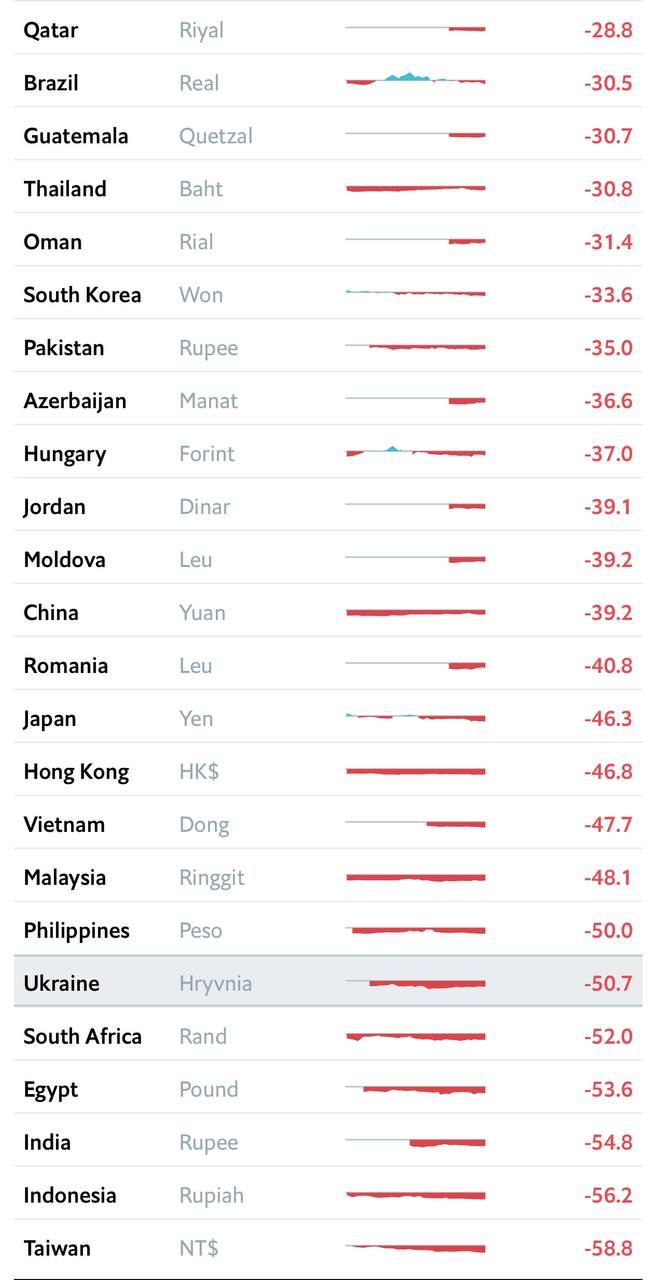This screenshot has width=669, height=1280.
Task: Click the Vietnam Dong sparkline chart
Action: coord(415,824)
